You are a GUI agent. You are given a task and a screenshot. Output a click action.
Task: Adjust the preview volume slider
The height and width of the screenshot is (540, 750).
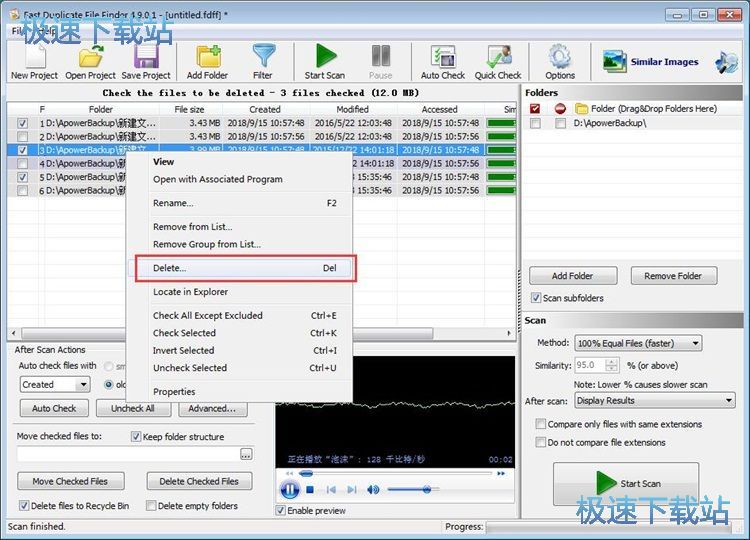click(413, 489)
